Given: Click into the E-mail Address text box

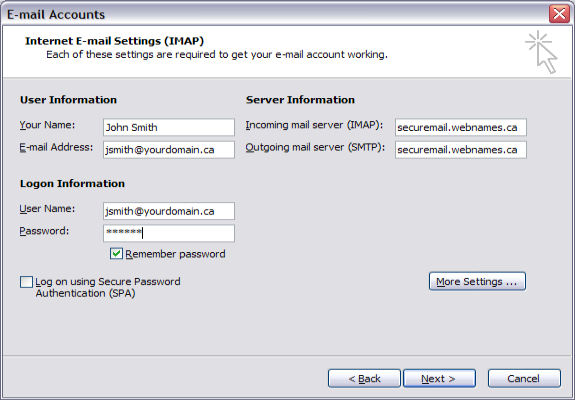Looking at the screenshot, I should click(169, 150).
